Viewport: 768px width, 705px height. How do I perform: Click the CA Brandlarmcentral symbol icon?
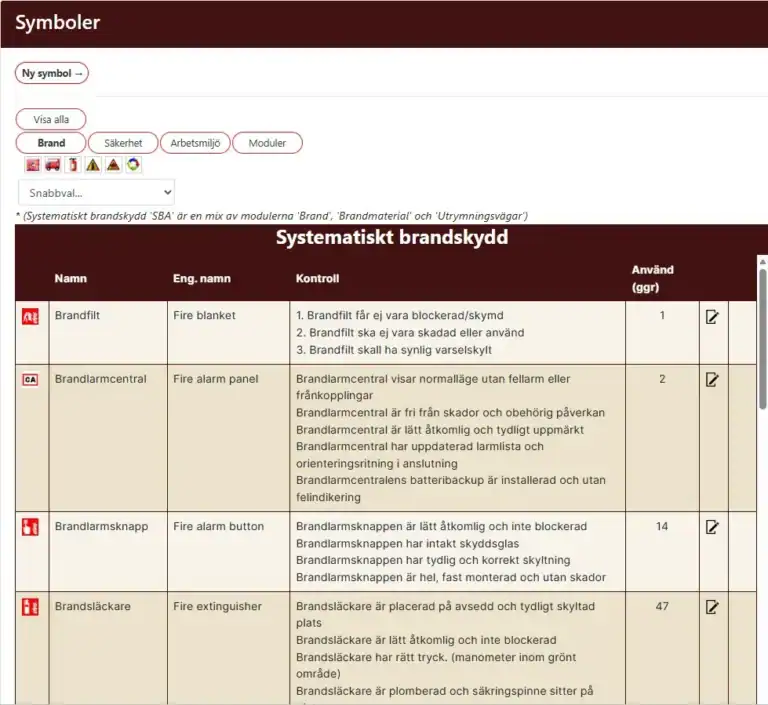pyautogui.click(x=30, y=380)
